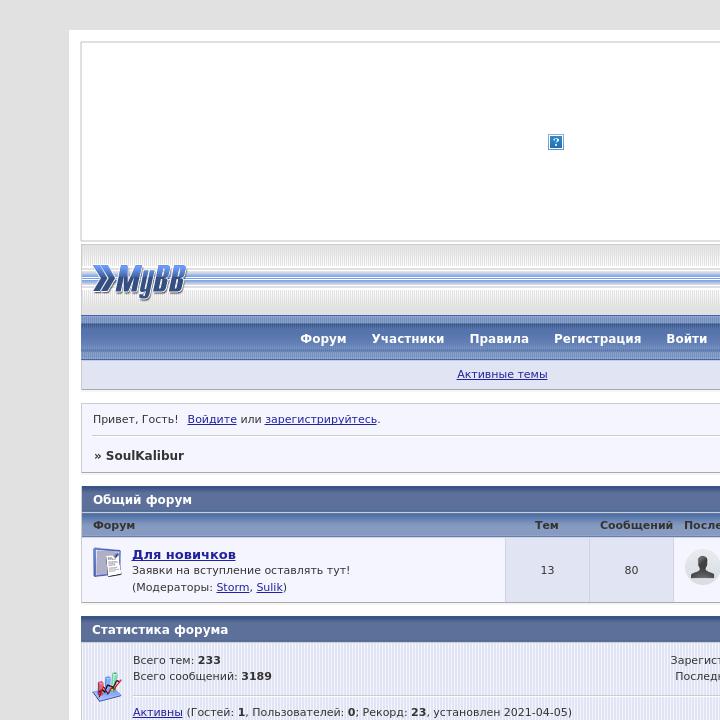The height and width of the screenshot is (720, 720).
Task: Open moderator Sulik's profile
Action: [x=270, y=587]
